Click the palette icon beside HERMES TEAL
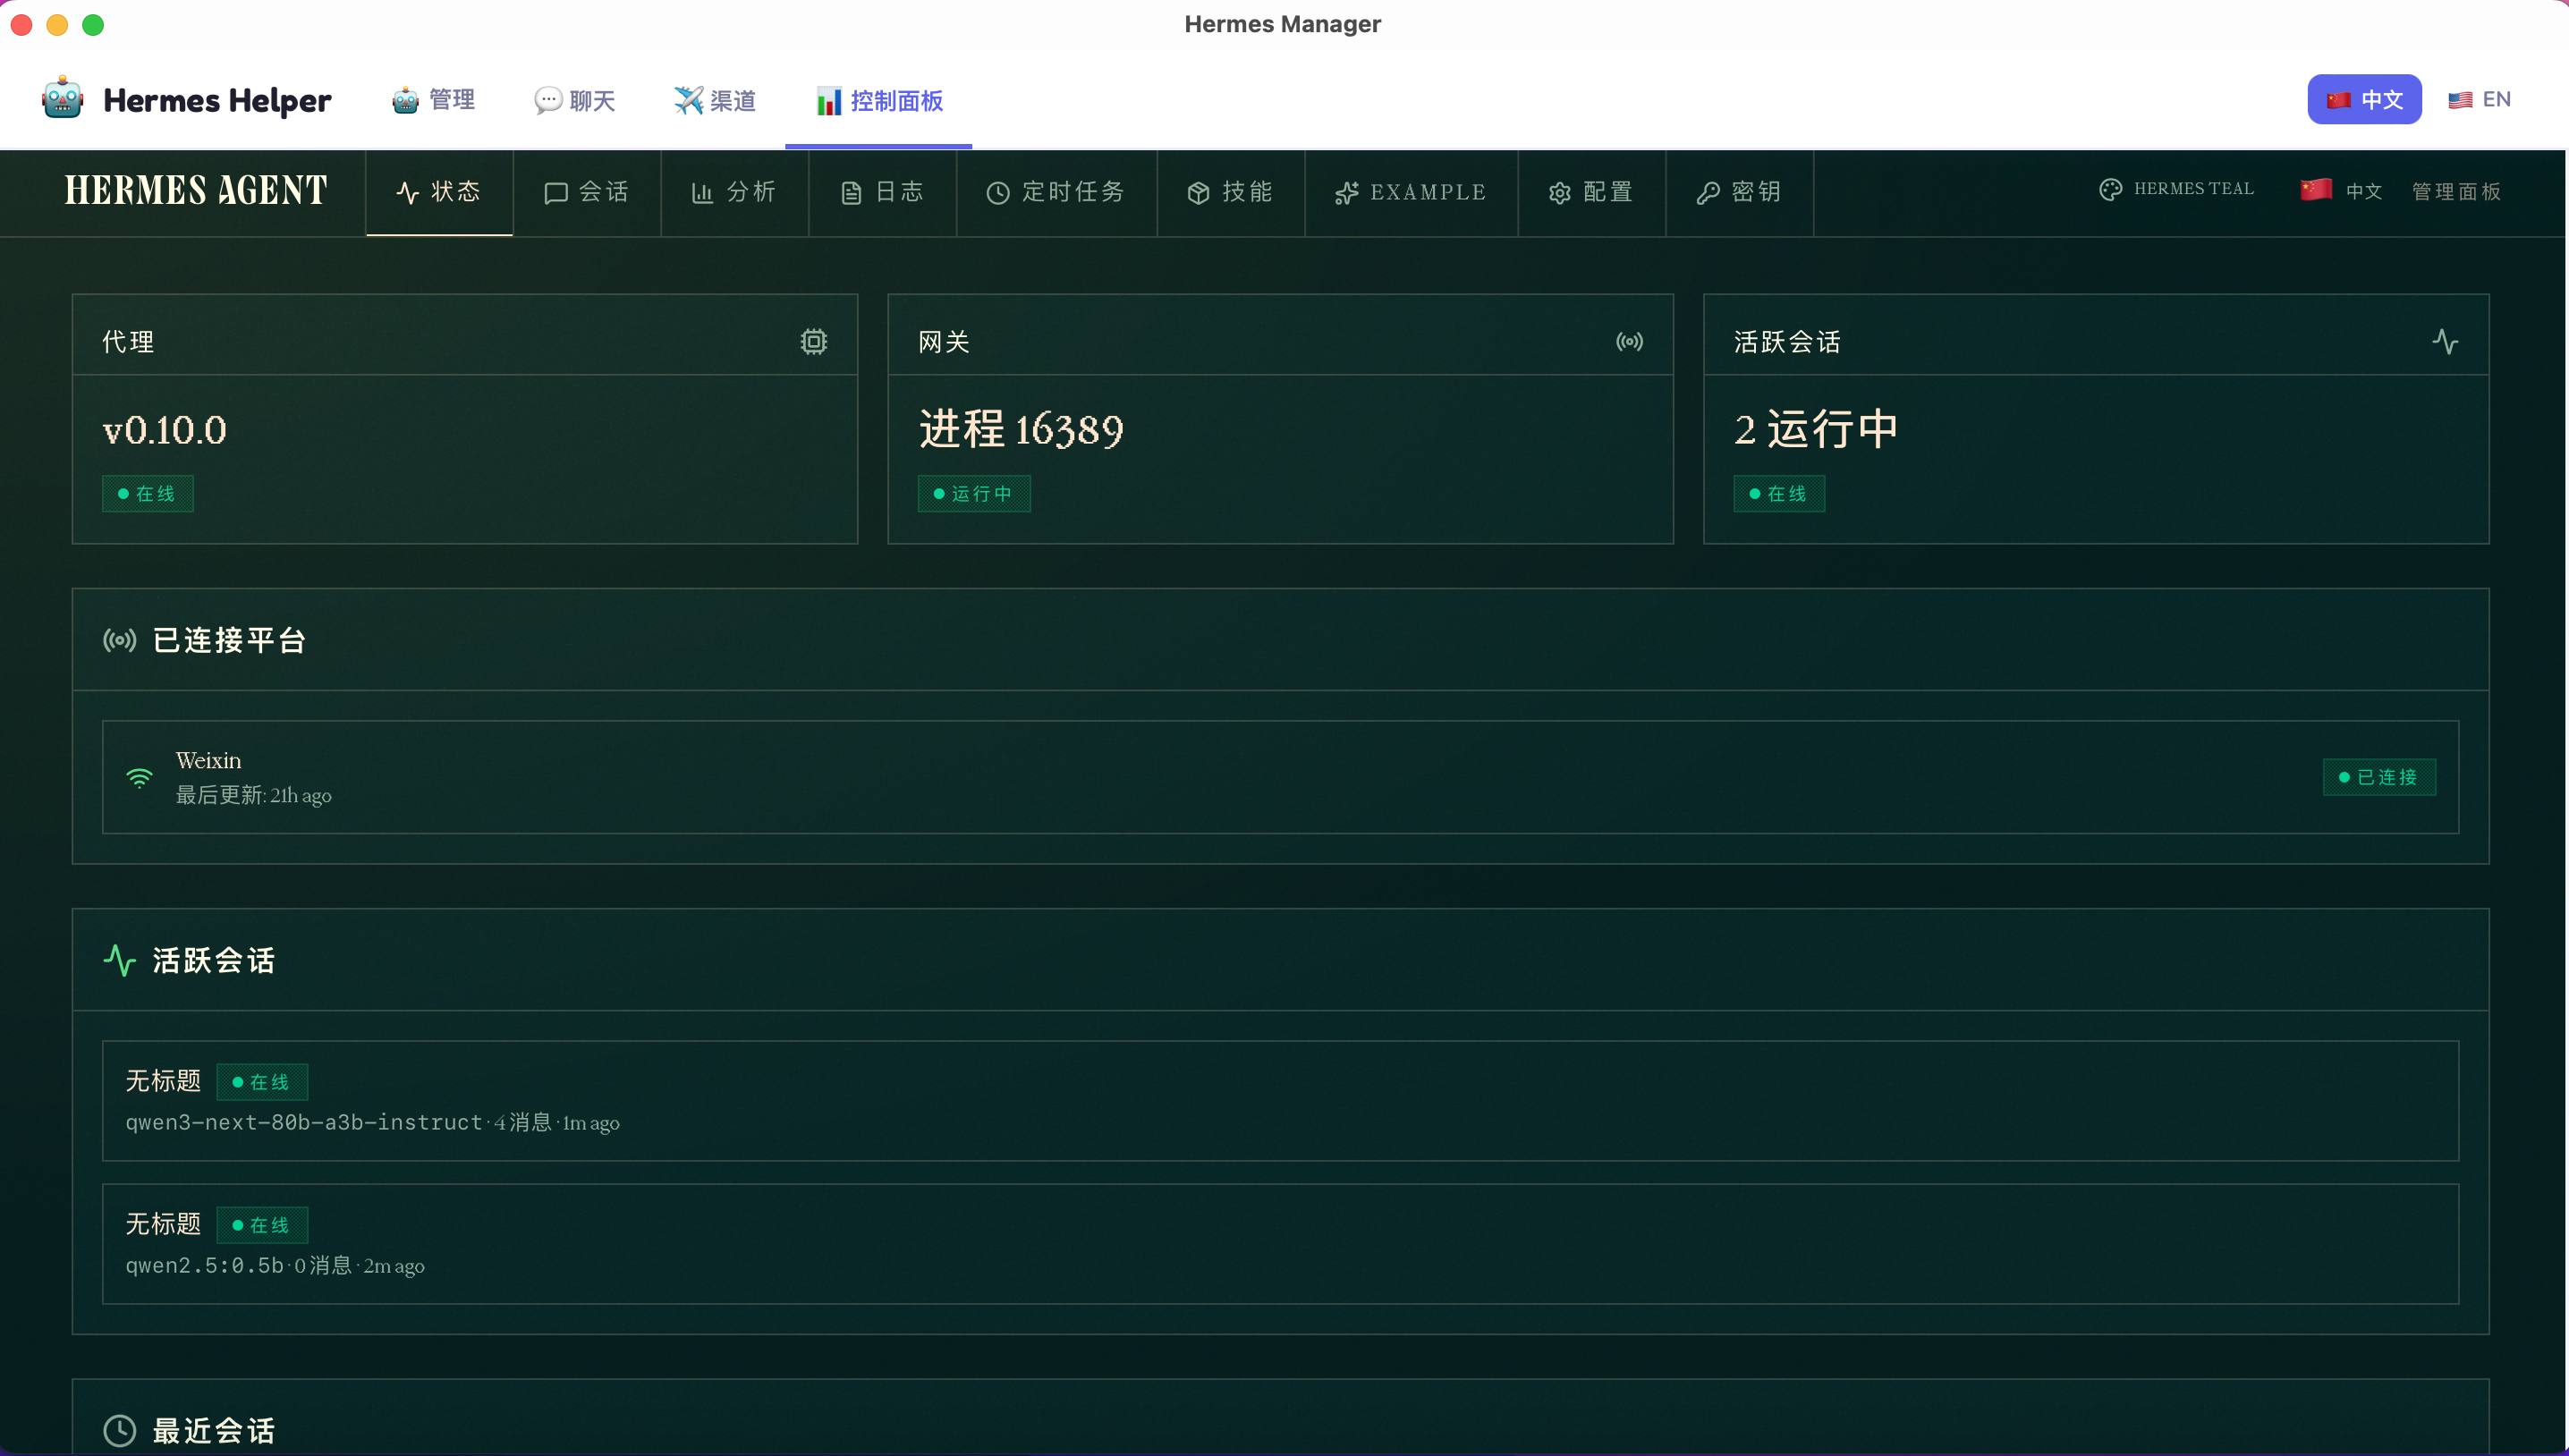Screen dimensions: 2569x1456 click(x=2111, y=189)
